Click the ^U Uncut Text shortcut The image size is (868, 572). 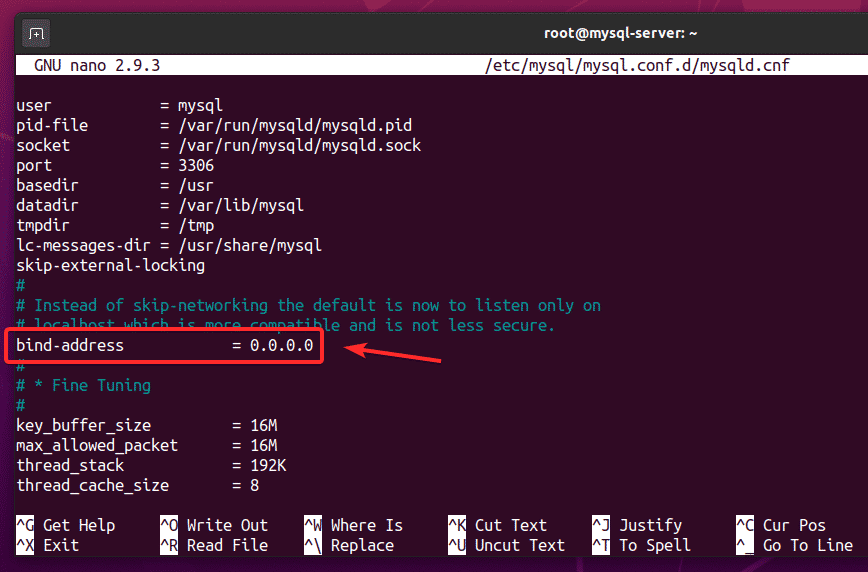point(507,545)
